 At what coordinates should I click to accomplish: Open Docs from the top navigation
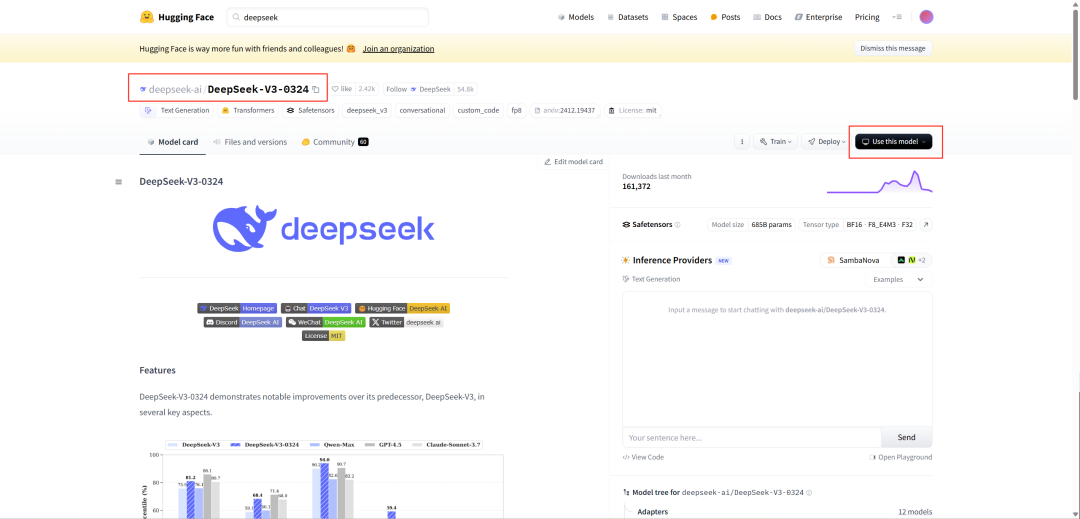point(768,17)
